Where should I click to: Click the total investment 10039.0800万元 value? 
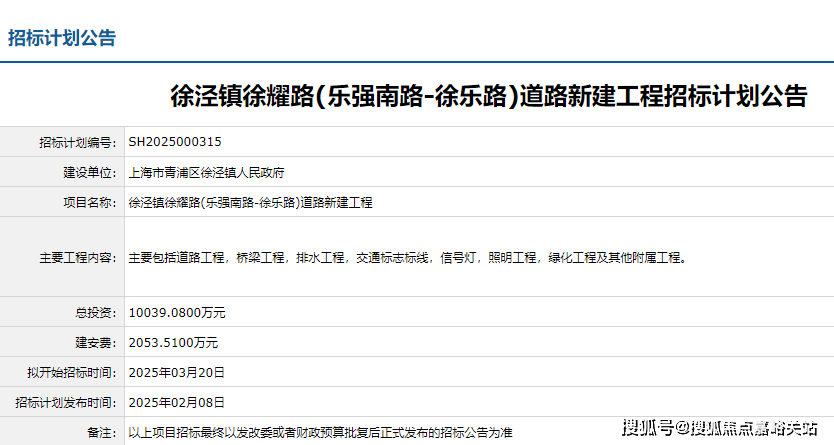tap(177, 312)
